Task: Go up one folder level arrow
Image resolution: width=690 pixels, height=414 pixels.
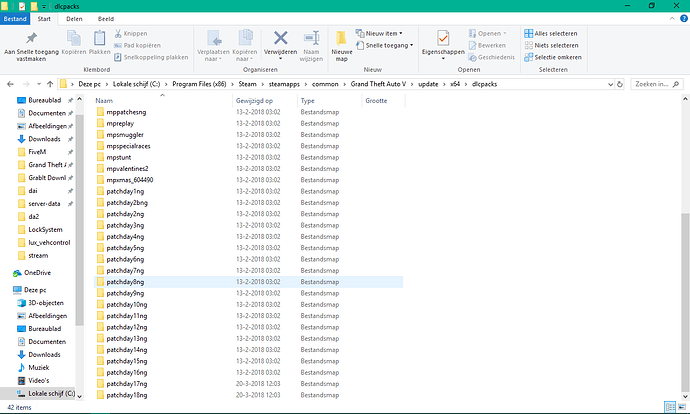Action: pyautogui.click(x=50, y=84)
